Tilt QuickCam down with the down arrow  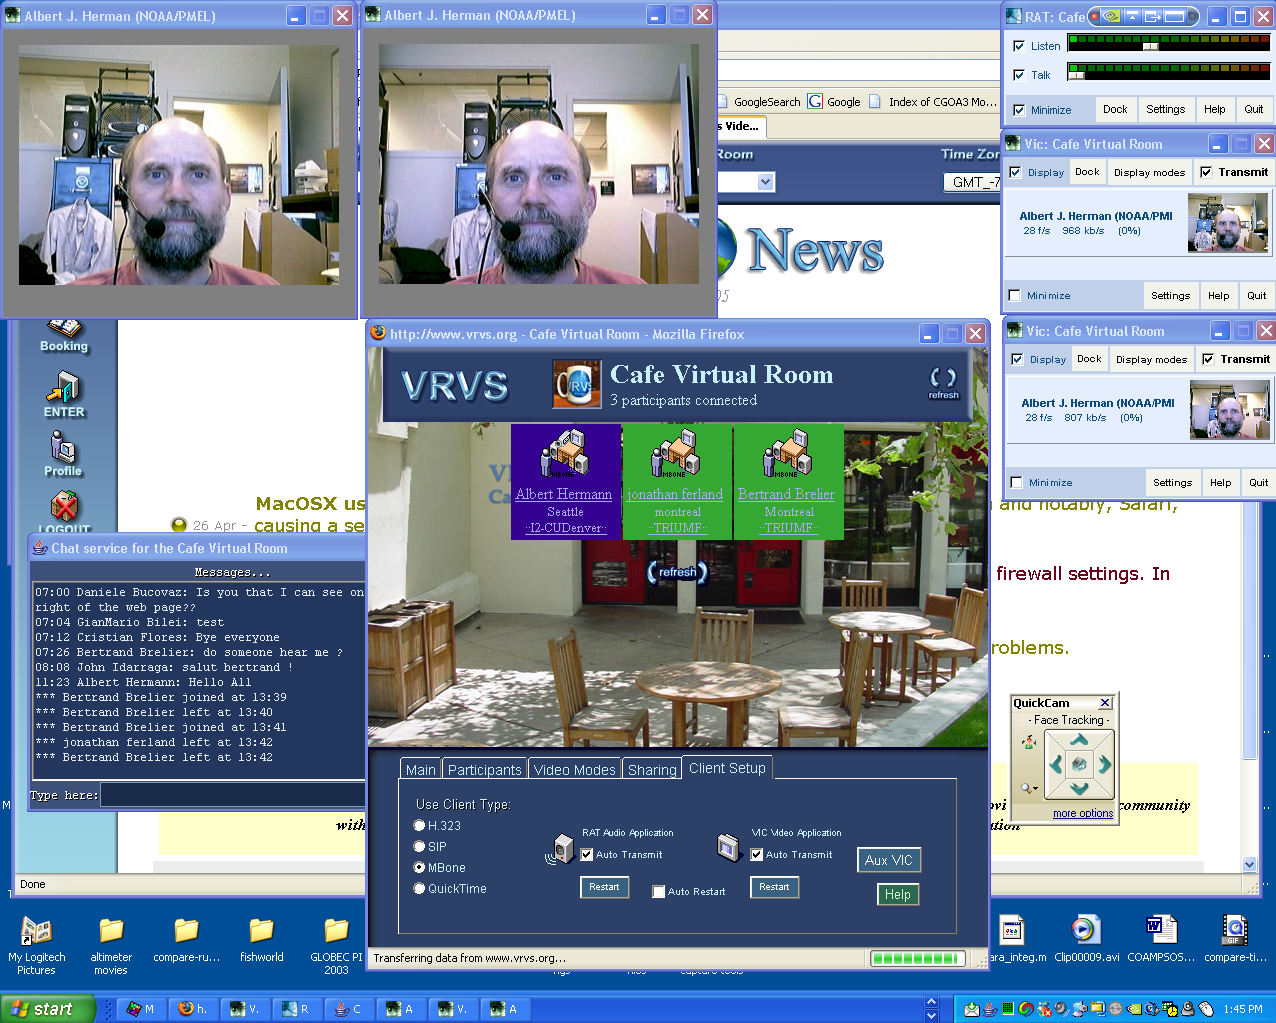(1079, 788)
